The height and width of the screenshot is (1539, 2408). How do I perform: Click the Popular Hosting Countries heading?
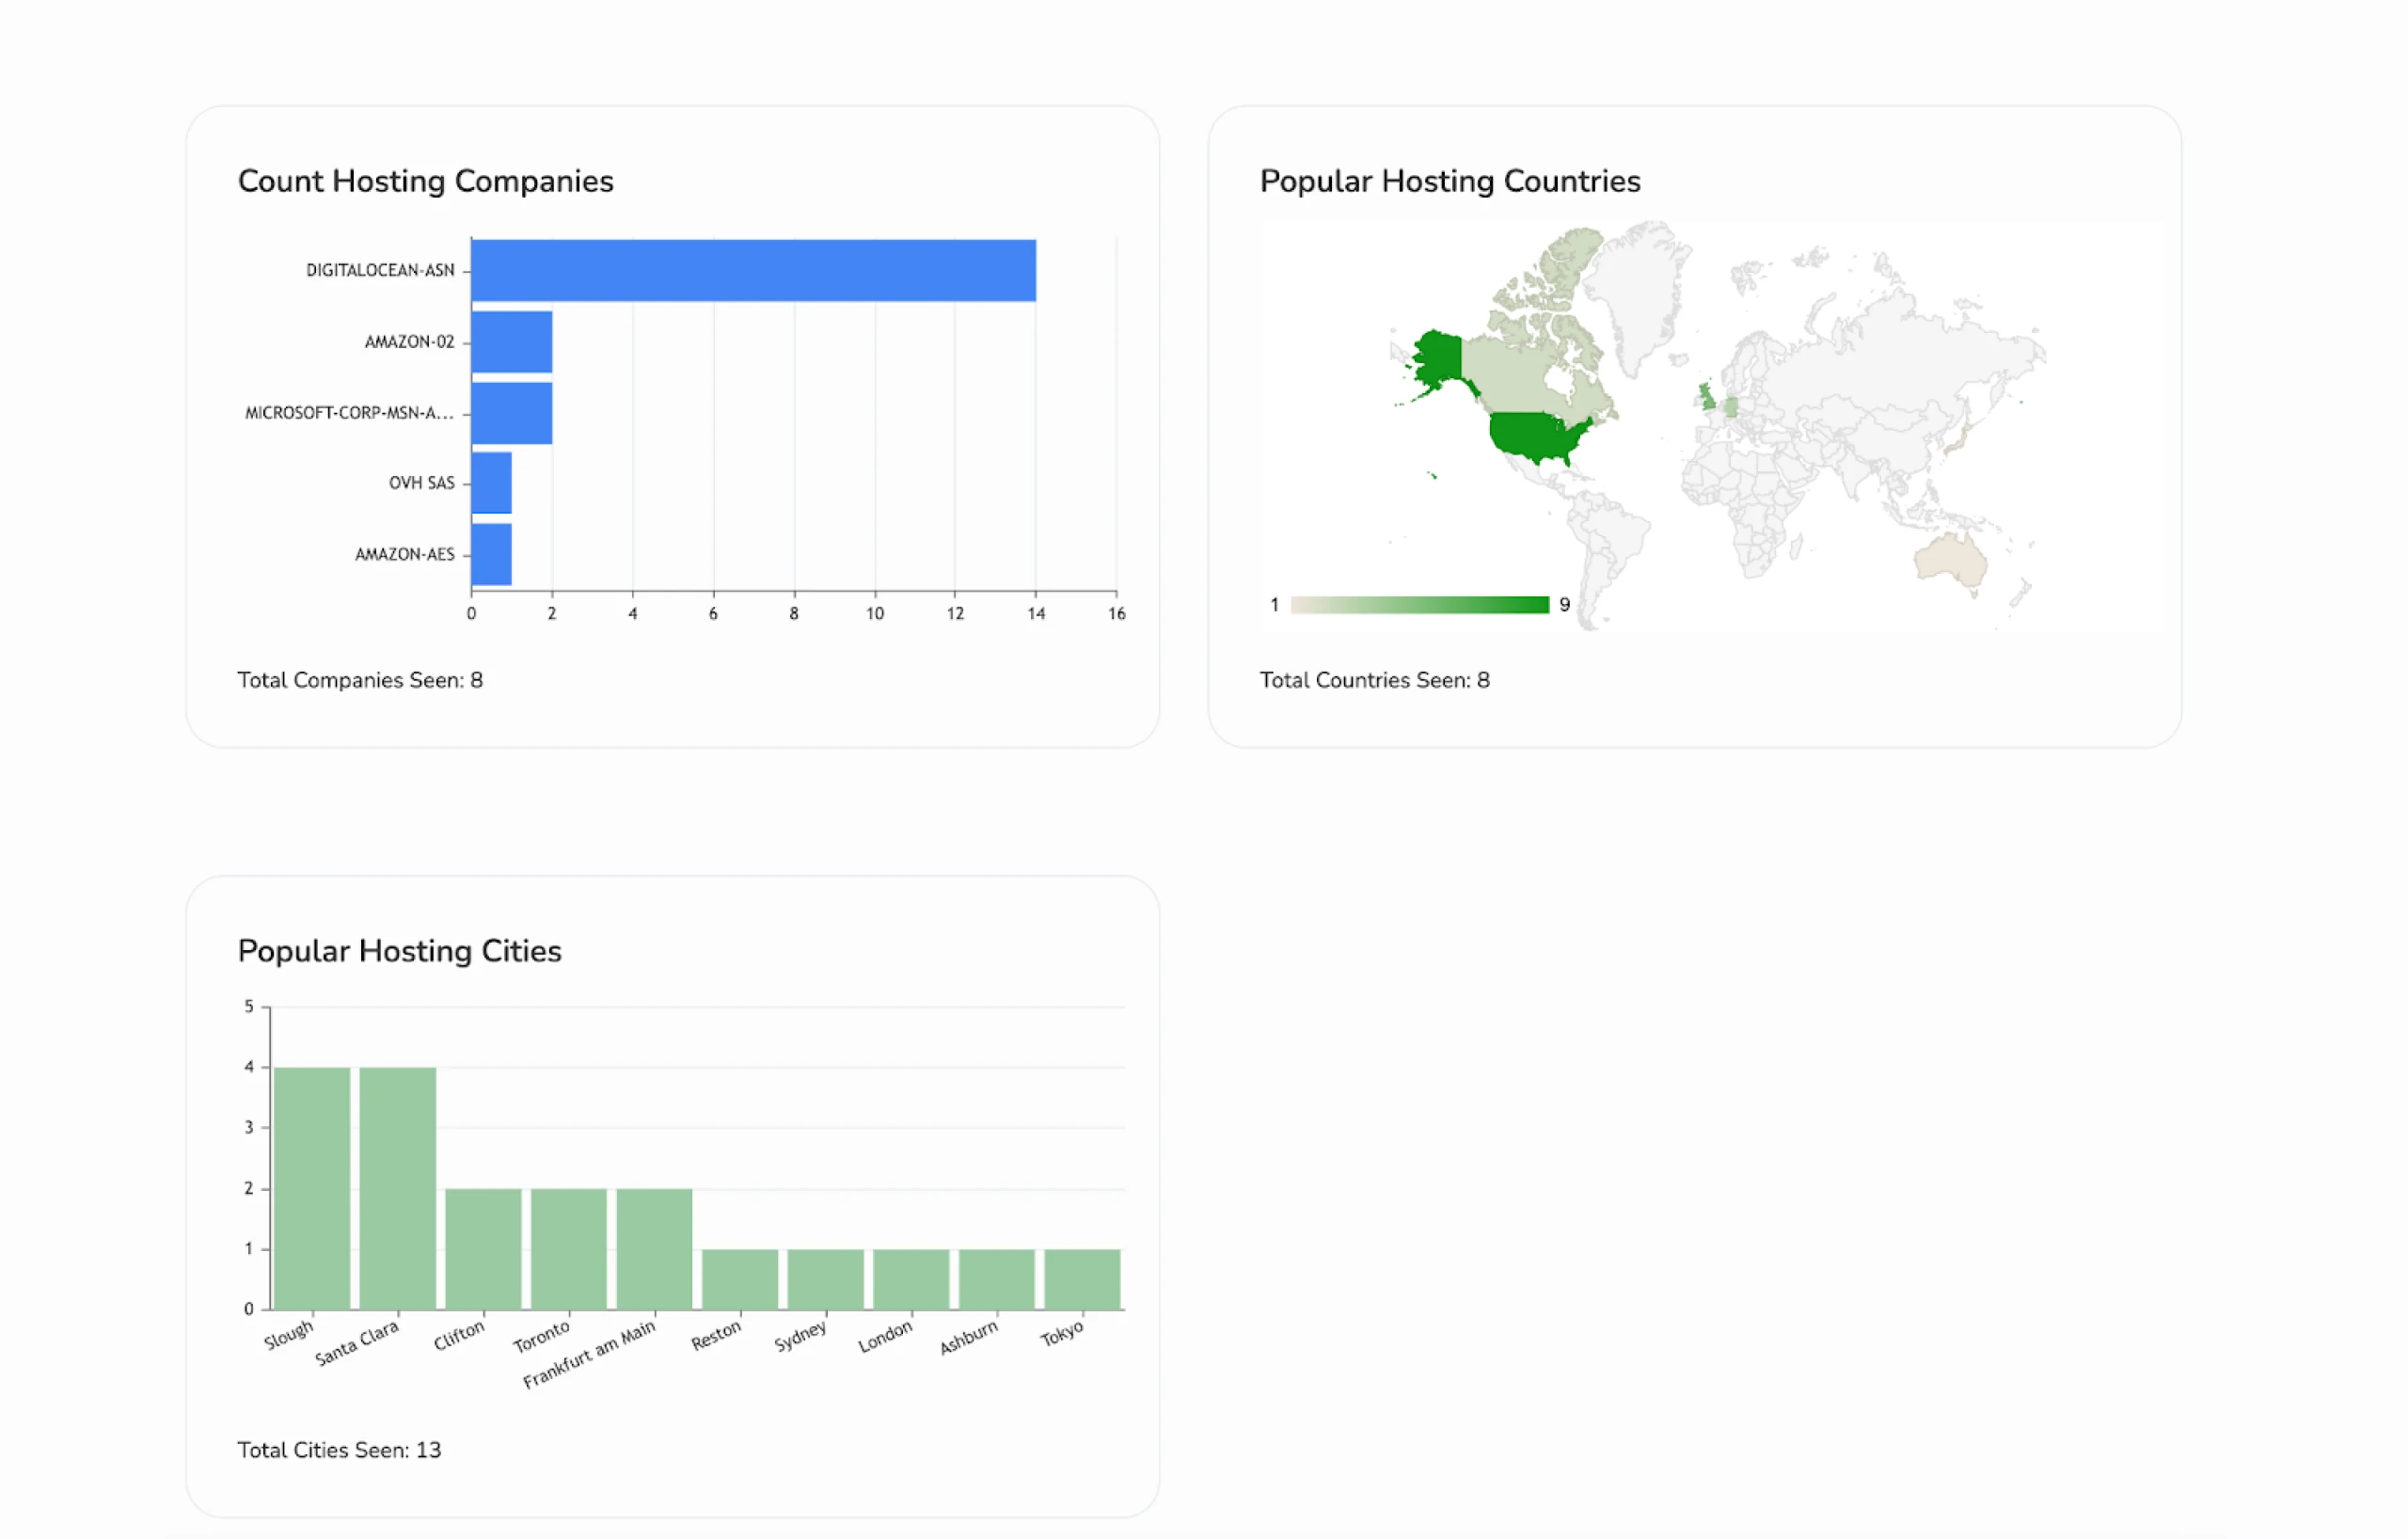[1450, 181]
